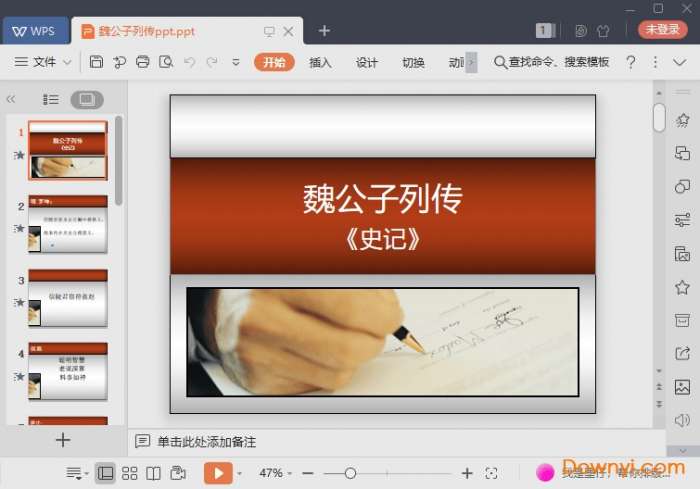Select slide 1 thumbnail
The height and width of the screenshot is (489, 700).
(x=68, y=150)
